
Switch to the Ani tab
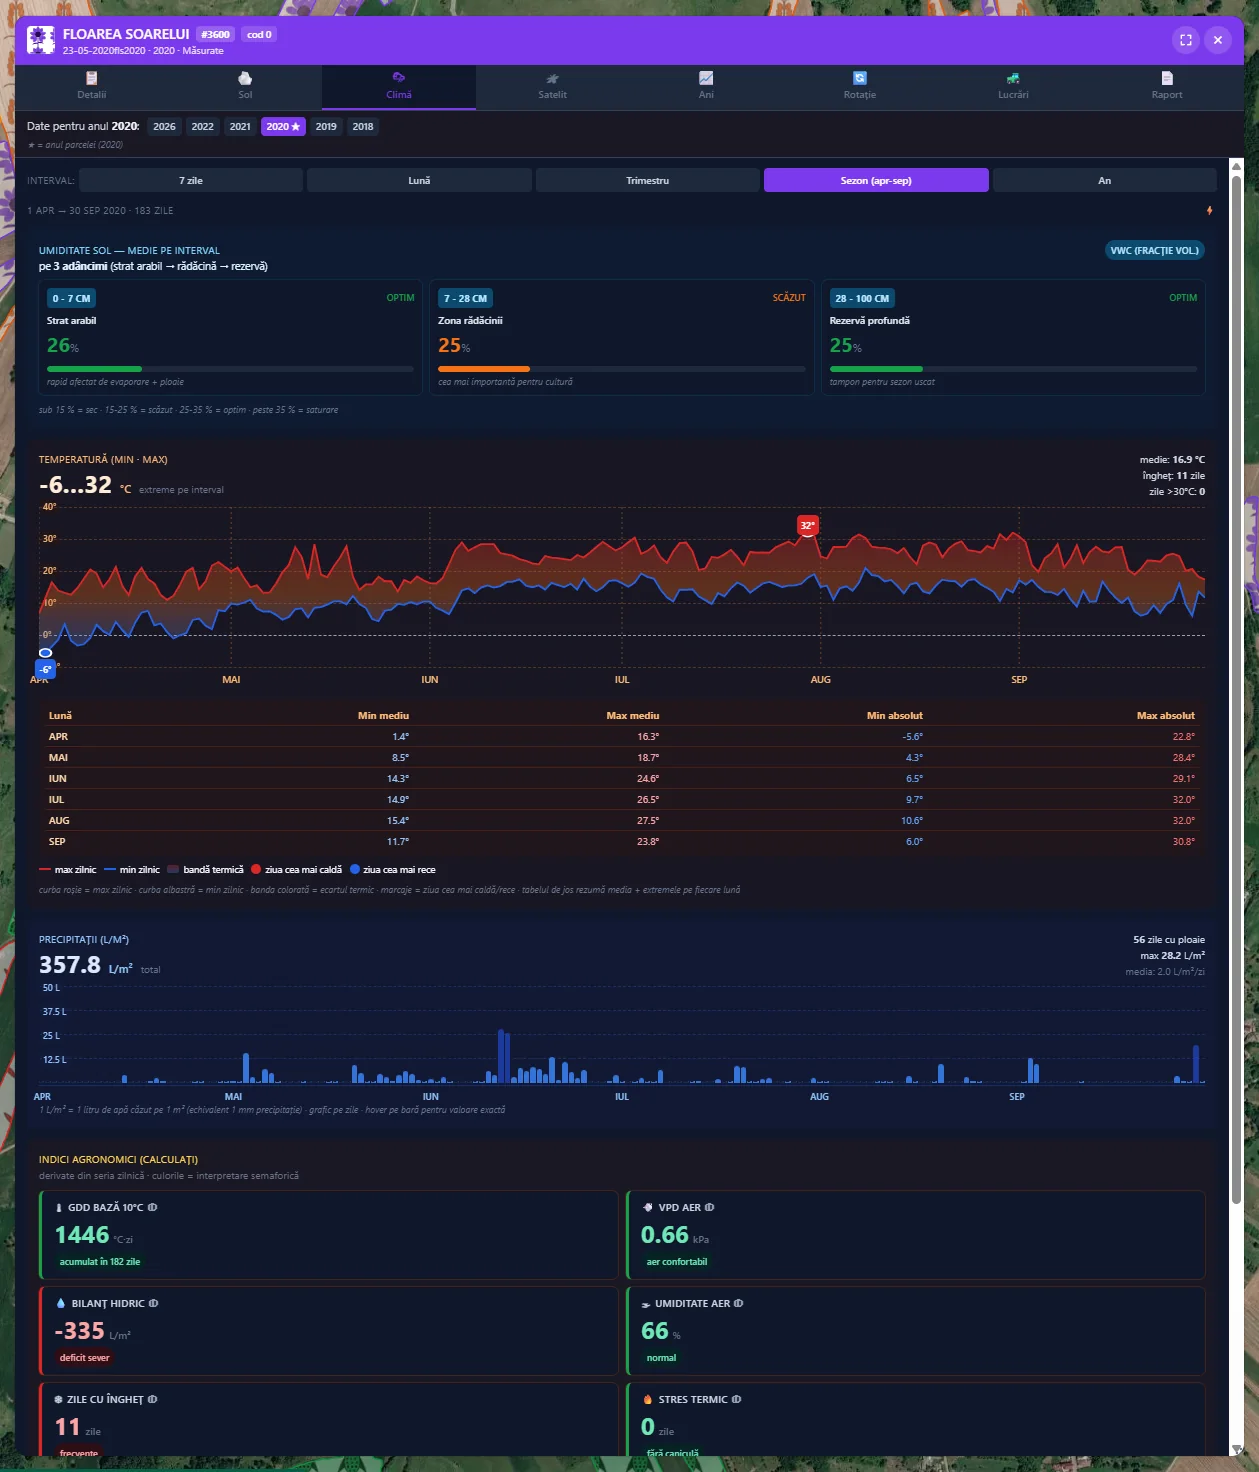[706, 86]
